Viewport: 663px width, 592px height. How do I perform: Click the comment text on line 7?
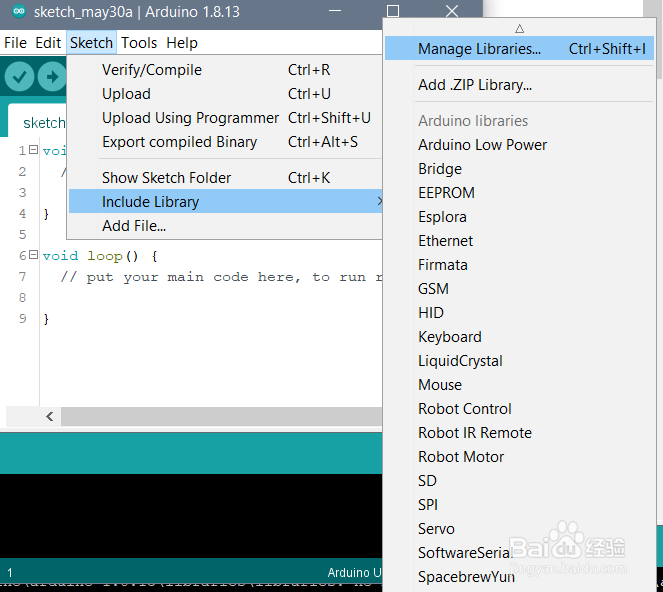(x=220, y=277)
